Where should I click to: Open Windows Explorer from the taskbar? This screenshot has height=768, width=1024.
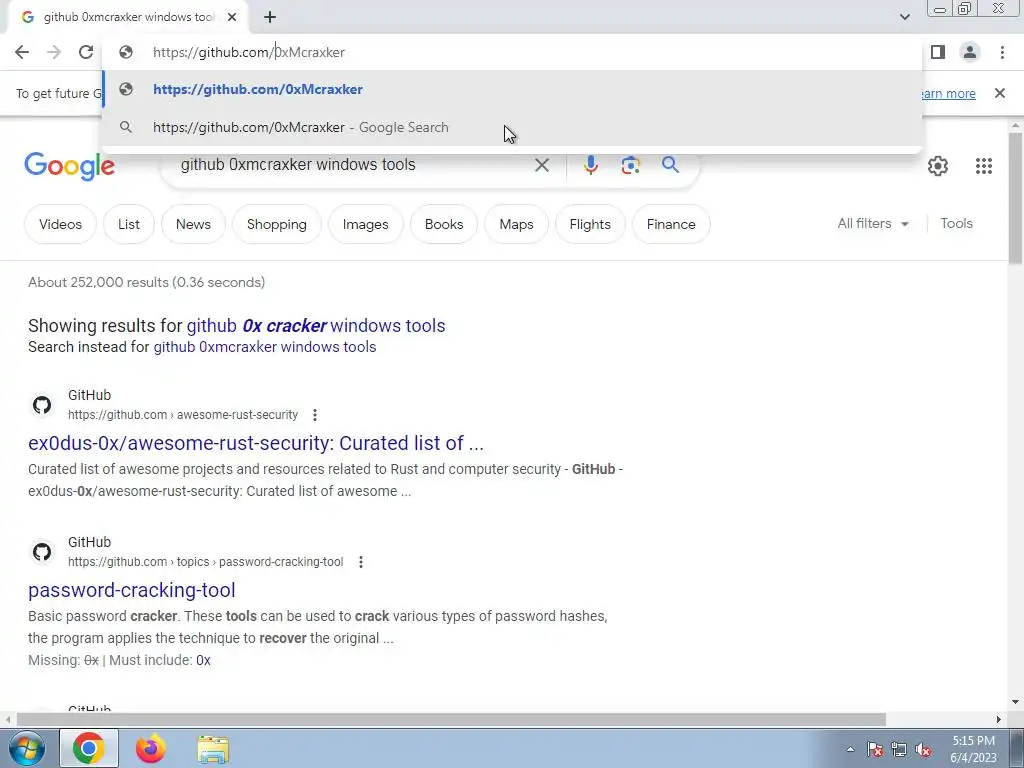(213, 749)
